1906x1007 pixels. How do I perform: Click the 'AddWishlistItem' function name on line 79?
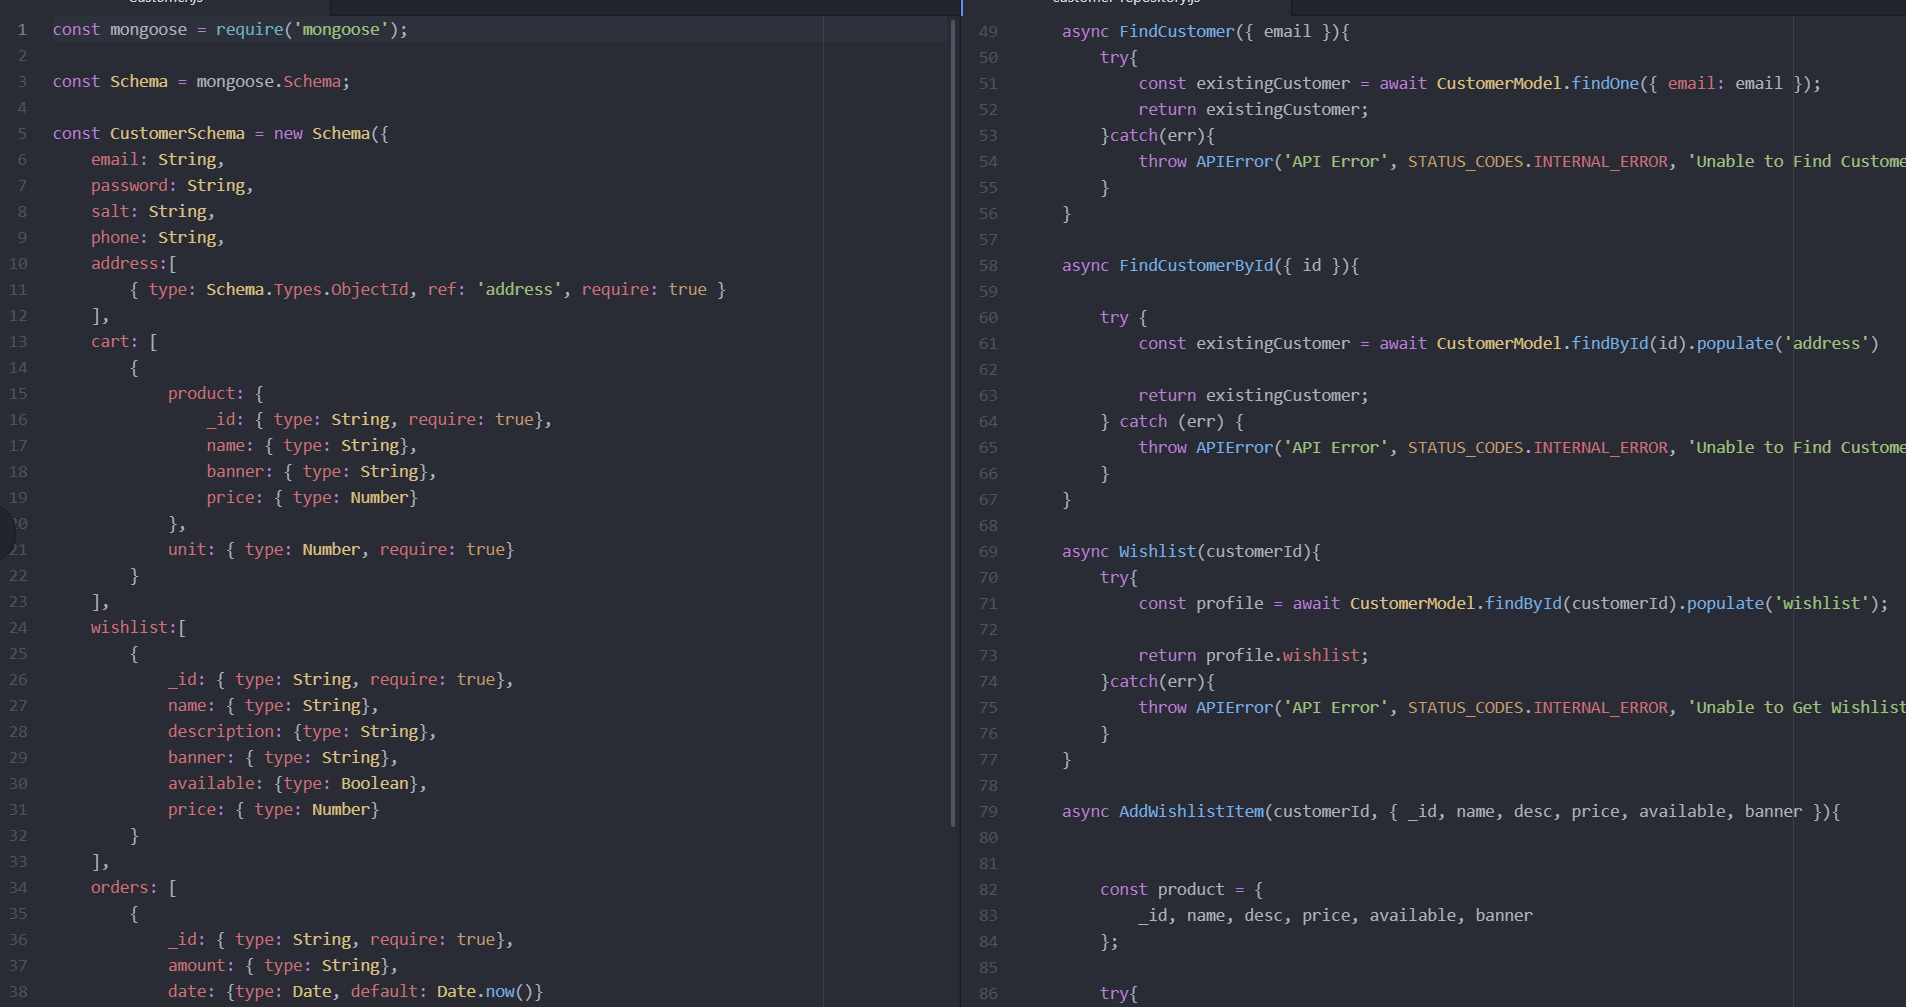(1191, 811)
